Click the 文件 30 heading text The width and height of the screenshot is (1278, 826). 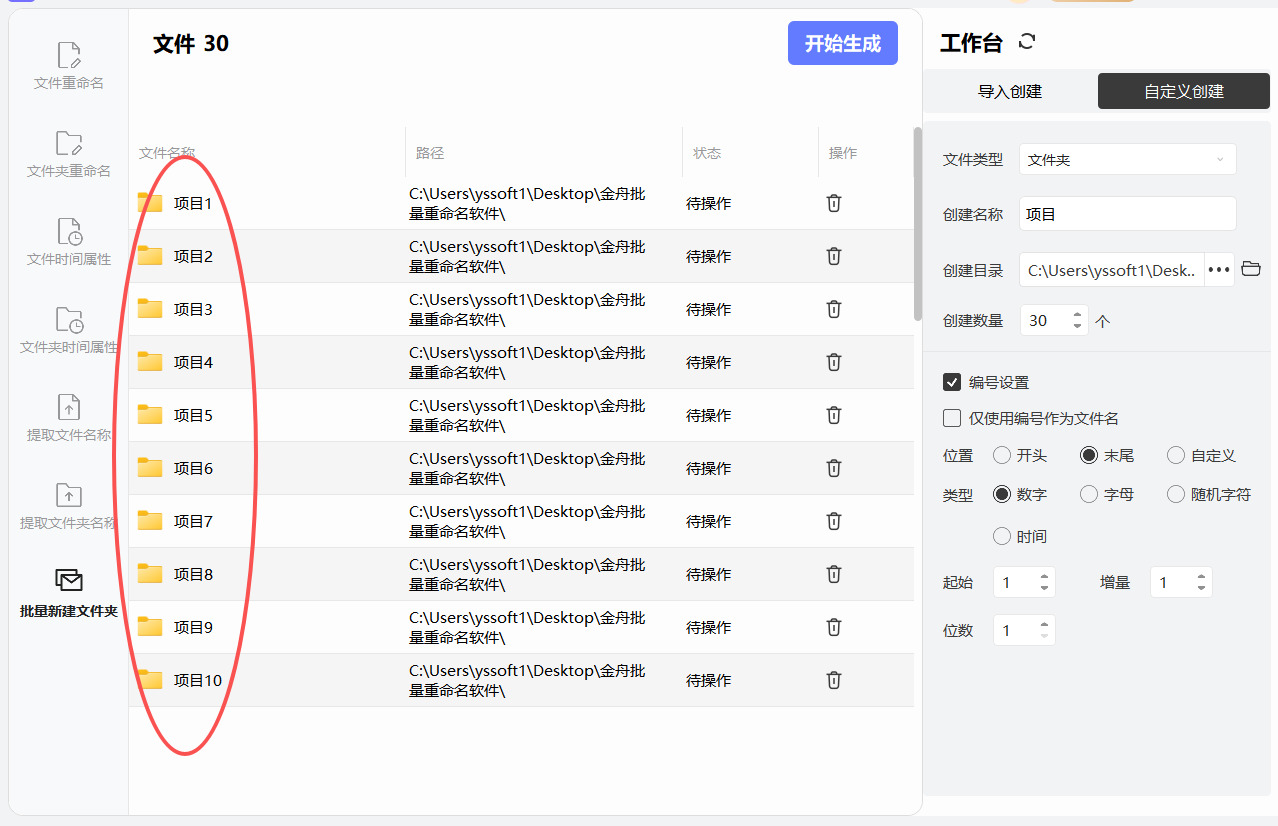pos(191,43)
